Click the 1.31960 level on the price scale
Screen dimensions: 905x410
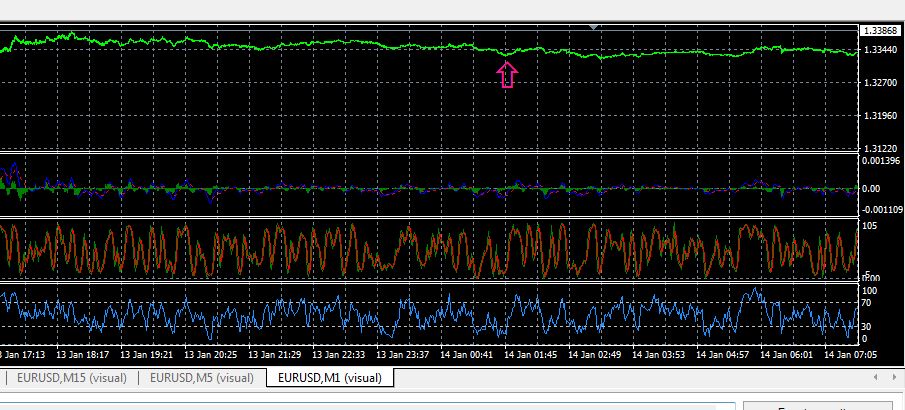[880, 115]
